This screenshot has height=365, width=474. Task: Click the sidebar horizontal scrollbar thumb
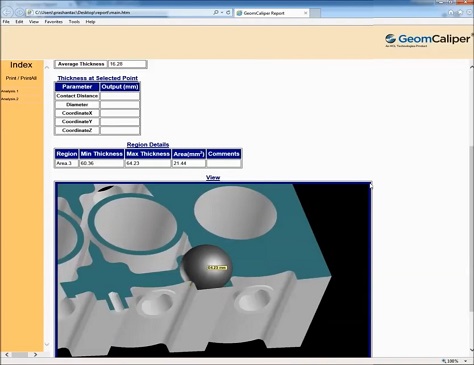20,355
